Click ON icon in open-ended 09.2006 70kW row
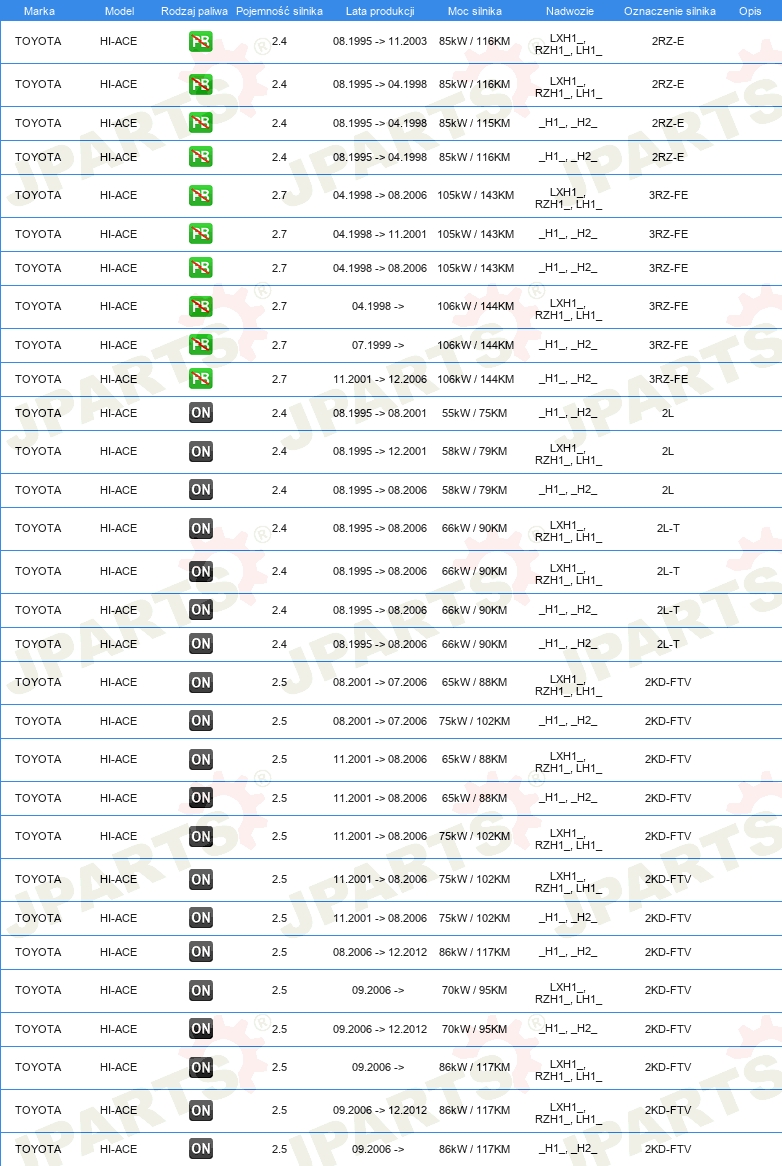The image size is (782, 1166). [x=201, y=991]
